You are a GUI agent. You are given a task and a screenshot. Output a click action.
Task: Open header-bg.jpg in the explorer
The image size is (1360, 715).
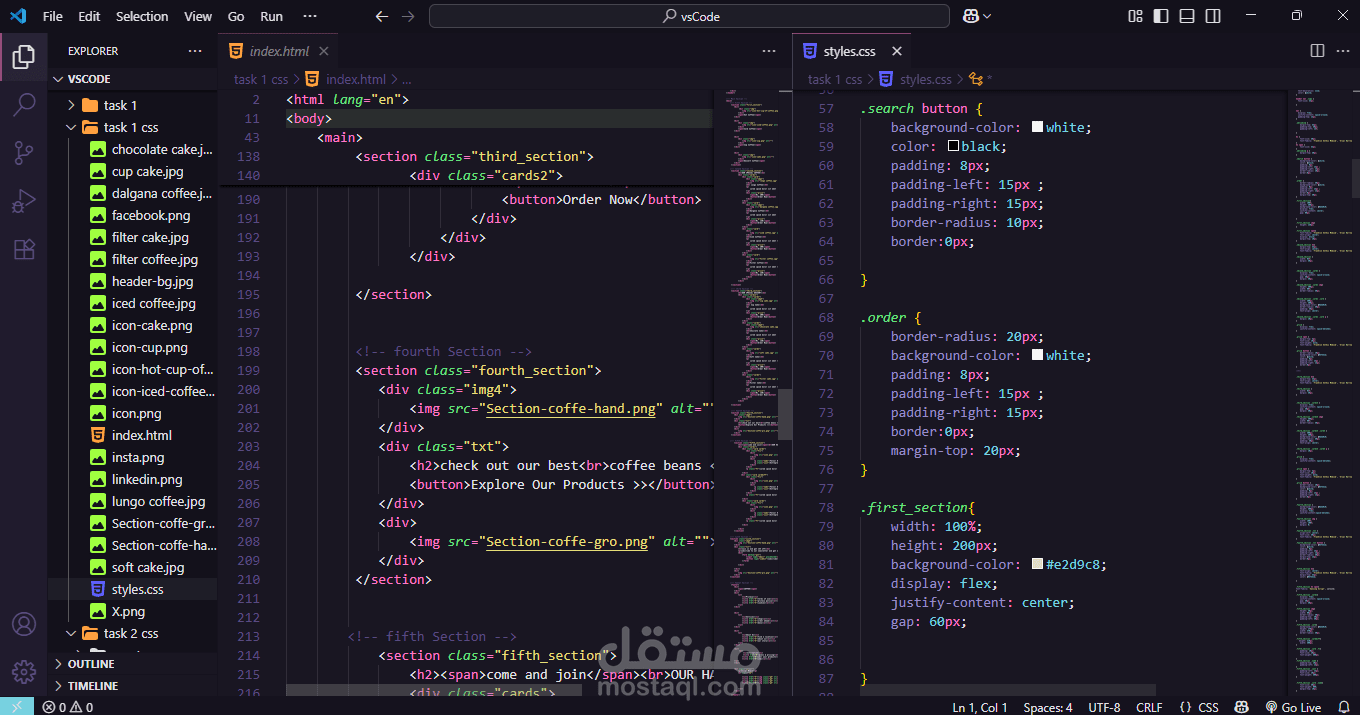pos(152,281)
